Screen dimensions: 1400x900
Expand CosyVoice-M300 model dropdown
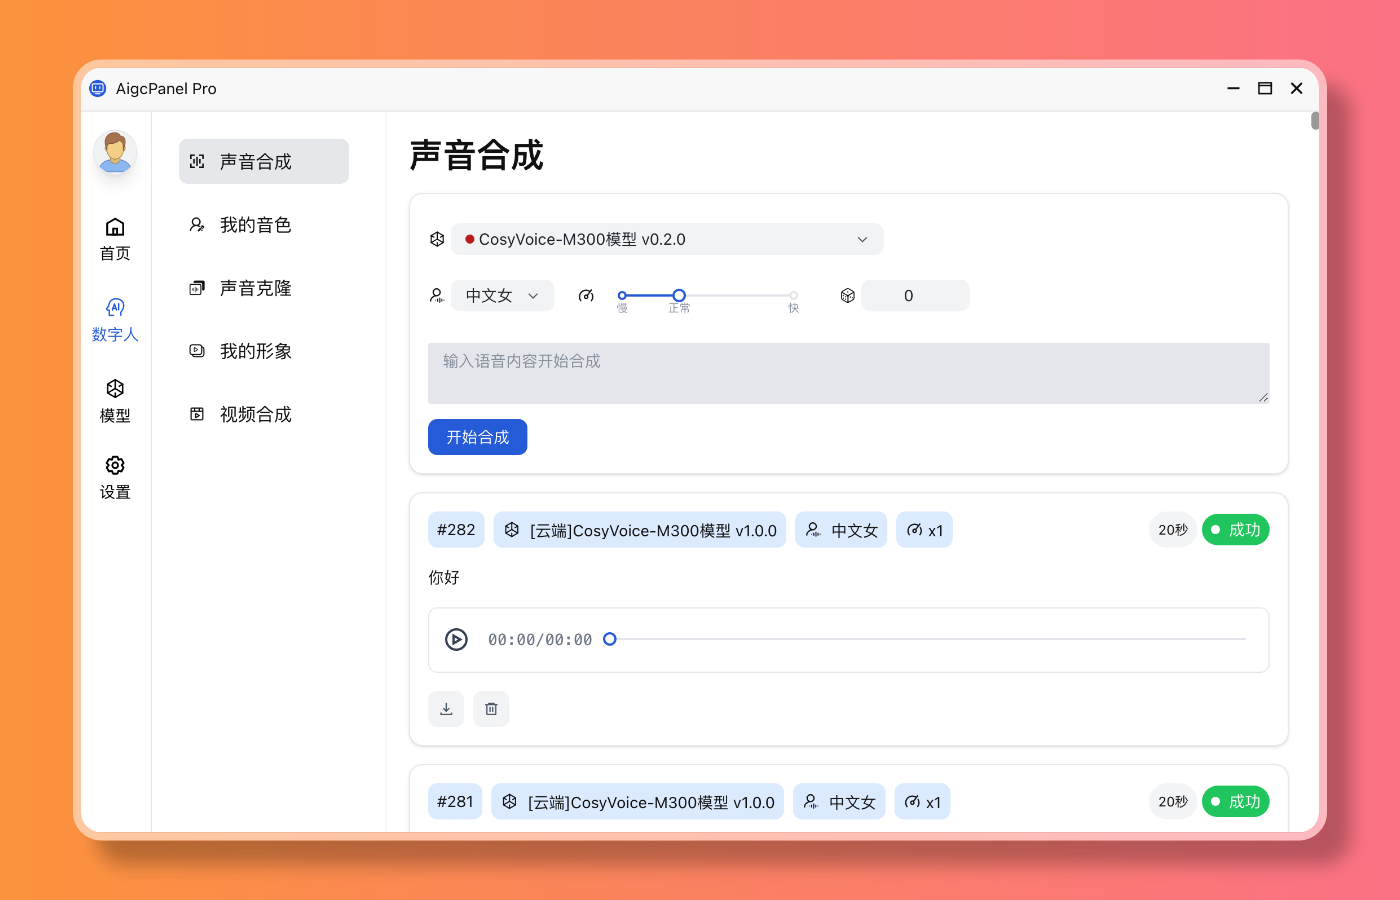click(x=667, y=239)
